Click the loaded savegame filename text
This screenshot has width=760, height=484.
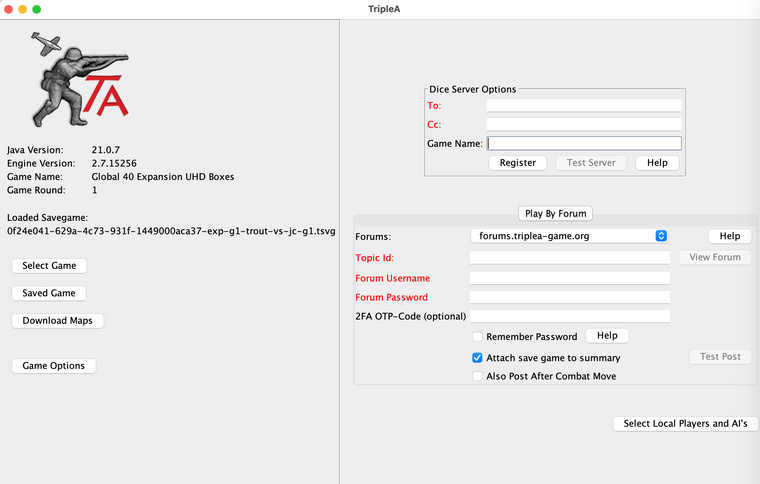pyautogui.click(x=171, y=231)
